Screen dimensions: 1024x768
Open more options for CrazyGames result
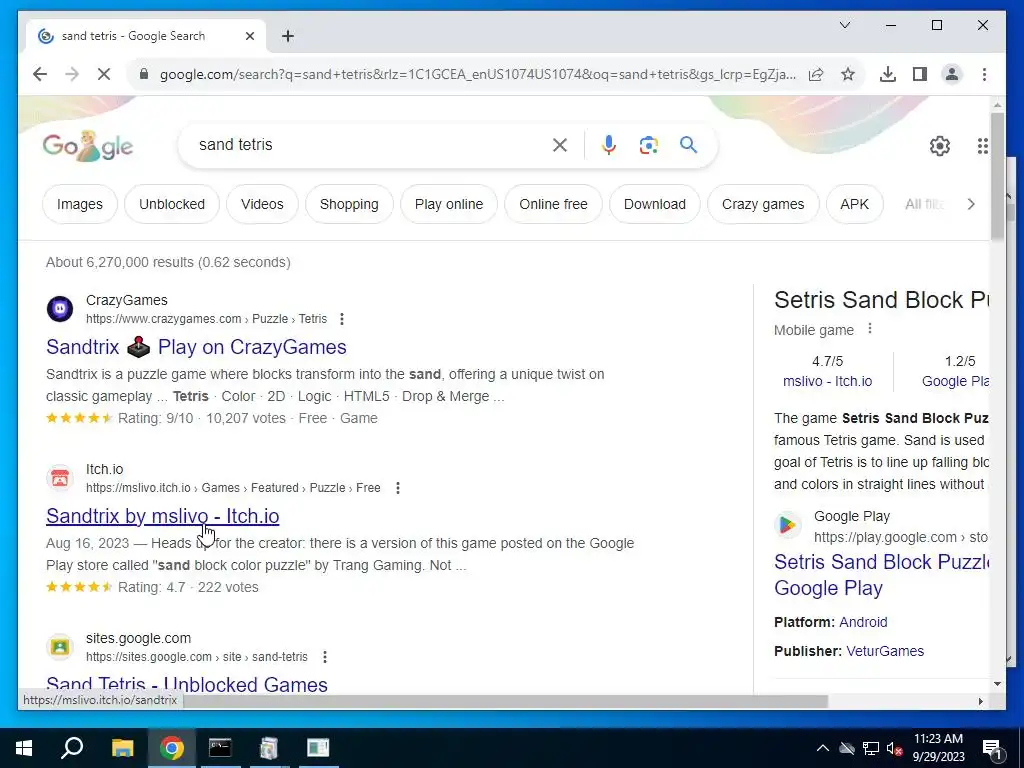pyautogui.click(x=342, y=319)
